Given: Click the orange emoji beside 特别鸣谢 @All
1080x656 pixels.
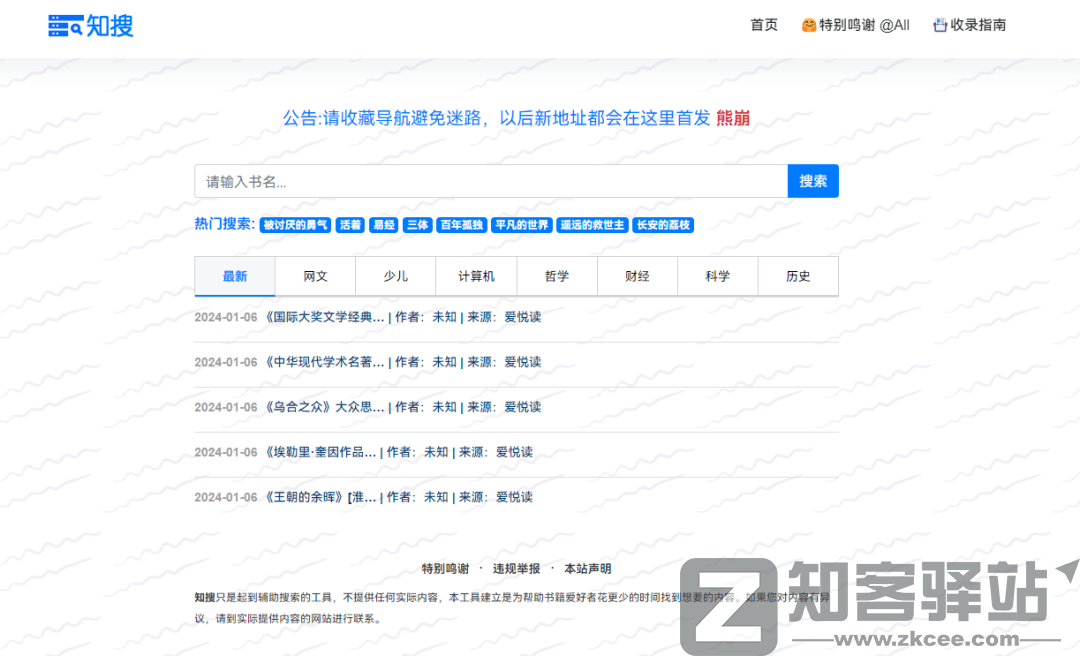Looking at the screenshot, I should (807, 25).
